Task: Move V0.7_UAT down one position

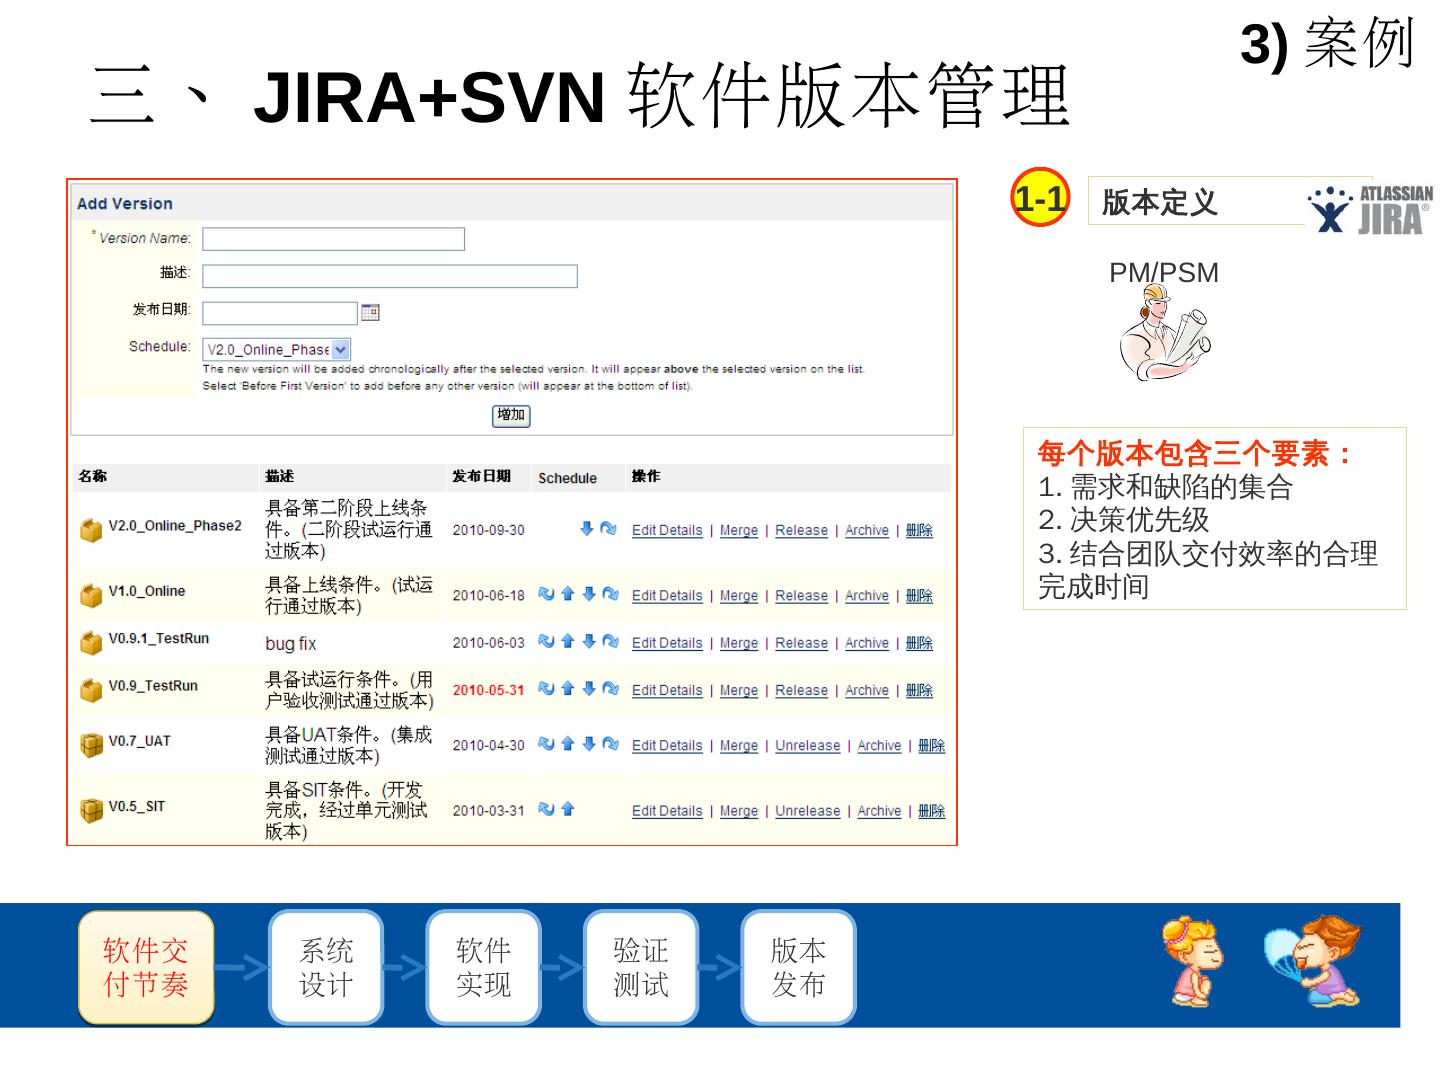Action: point(589,743)
